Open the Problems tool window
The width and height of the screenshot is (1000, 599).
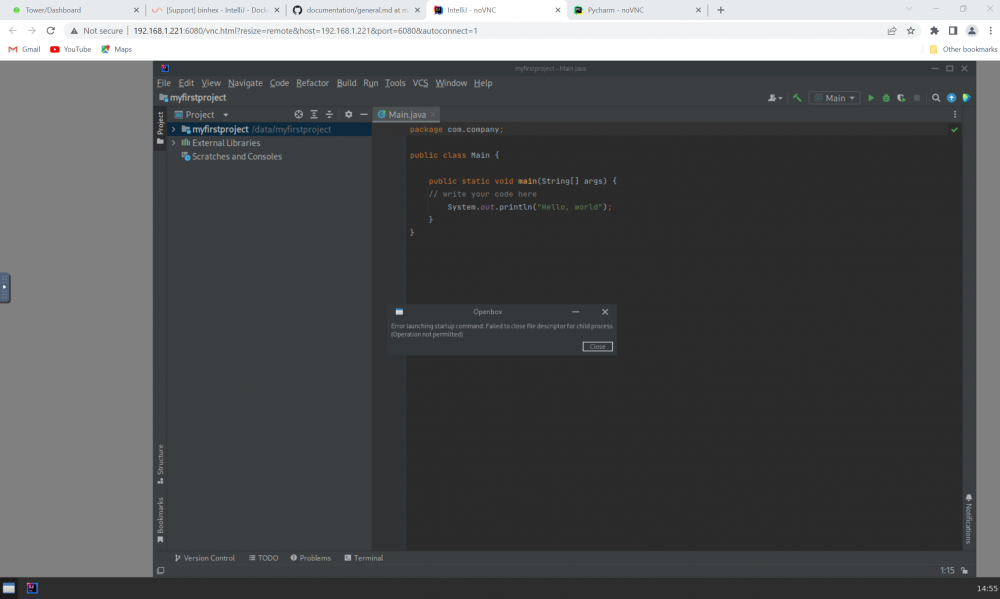[311, 558]
